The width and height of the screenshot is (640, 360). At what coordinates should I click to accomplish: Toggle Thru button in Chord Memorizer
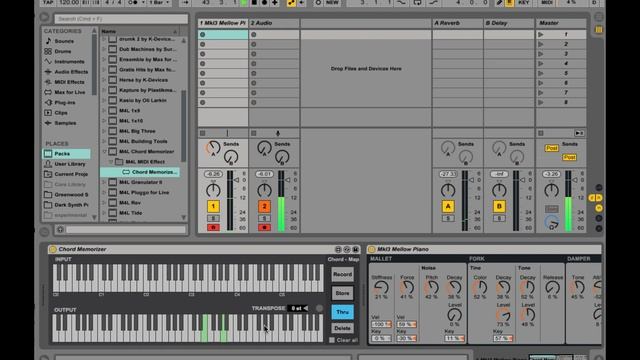pyautogui.click(x=342, y=312)
